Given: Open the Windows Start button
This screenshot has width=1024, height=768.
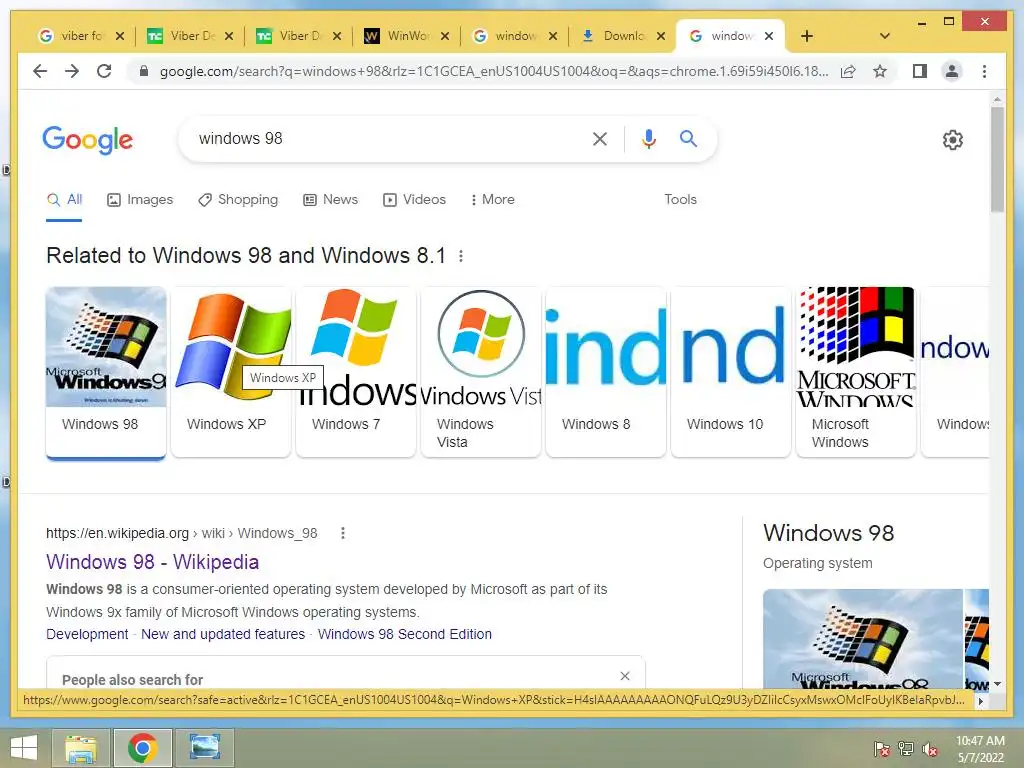Looking at the screenshot, I should tap(24, 748).
